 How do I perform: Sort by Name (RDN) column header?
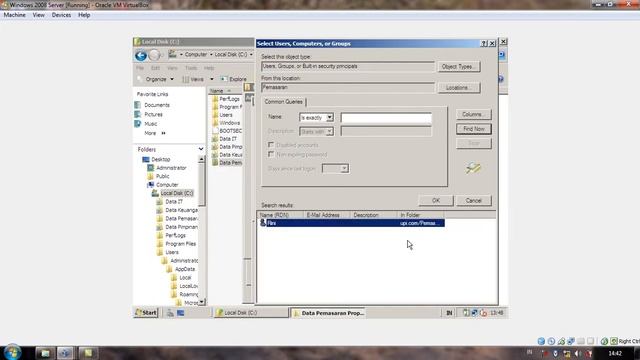coord(280,215)
